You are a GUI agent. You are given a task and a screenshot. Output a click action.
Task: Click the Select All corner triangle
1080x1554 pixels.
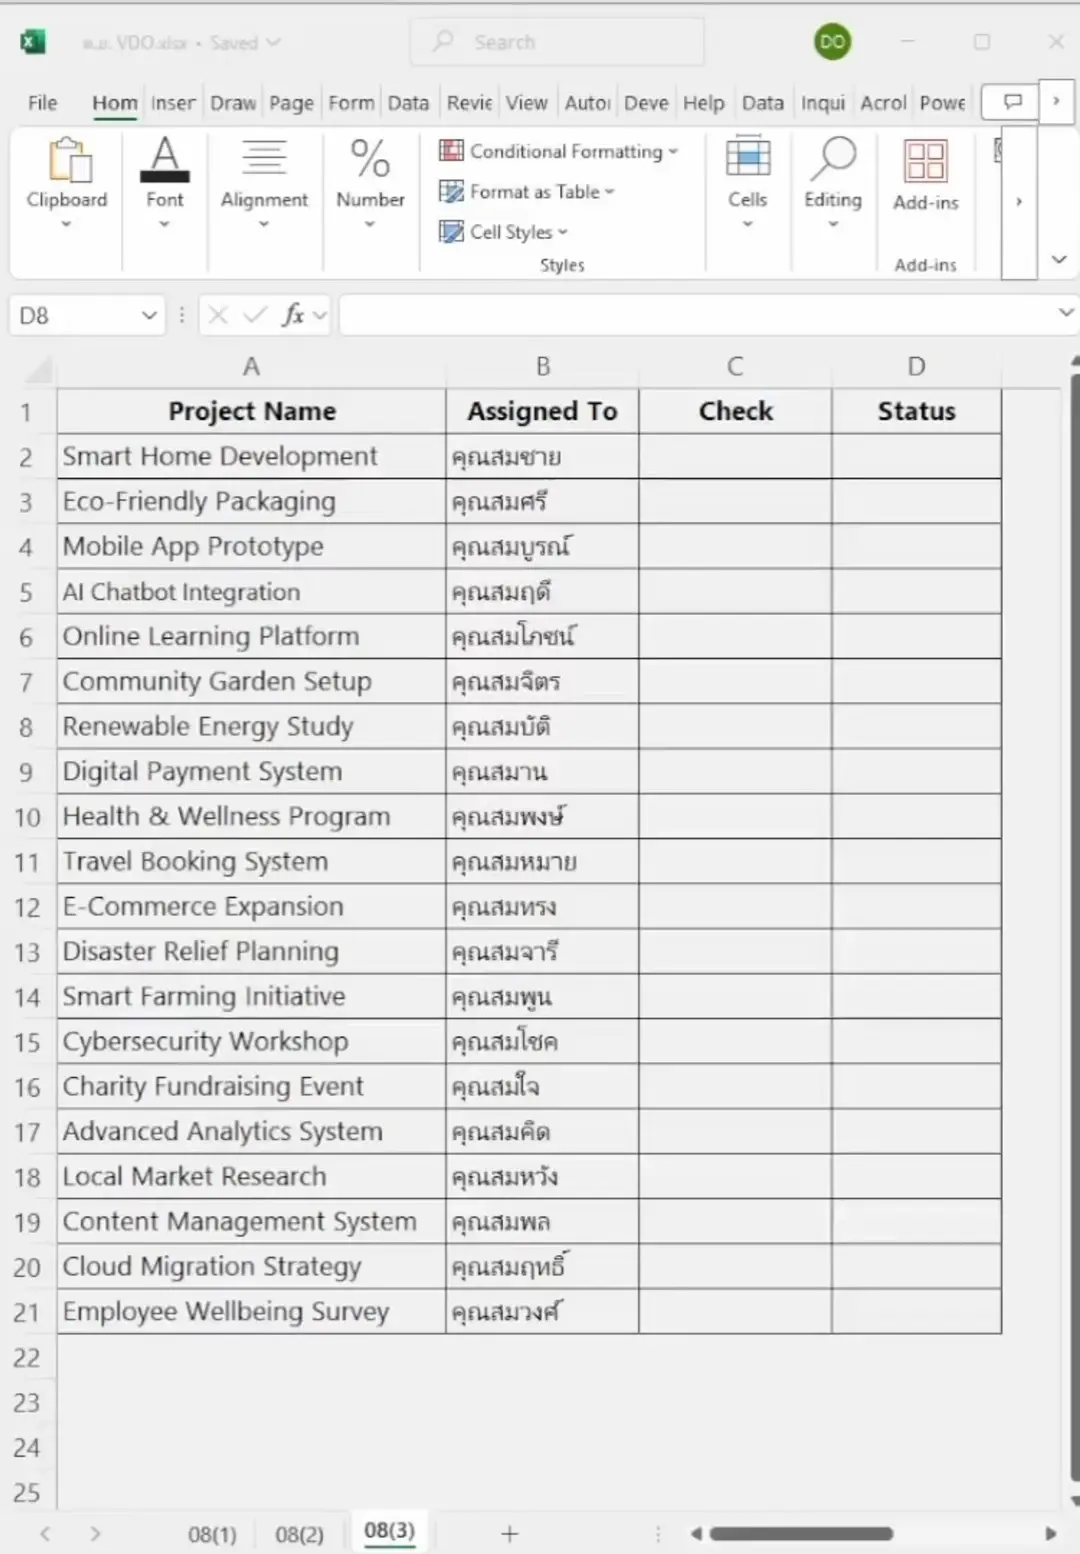click(38, 370)
